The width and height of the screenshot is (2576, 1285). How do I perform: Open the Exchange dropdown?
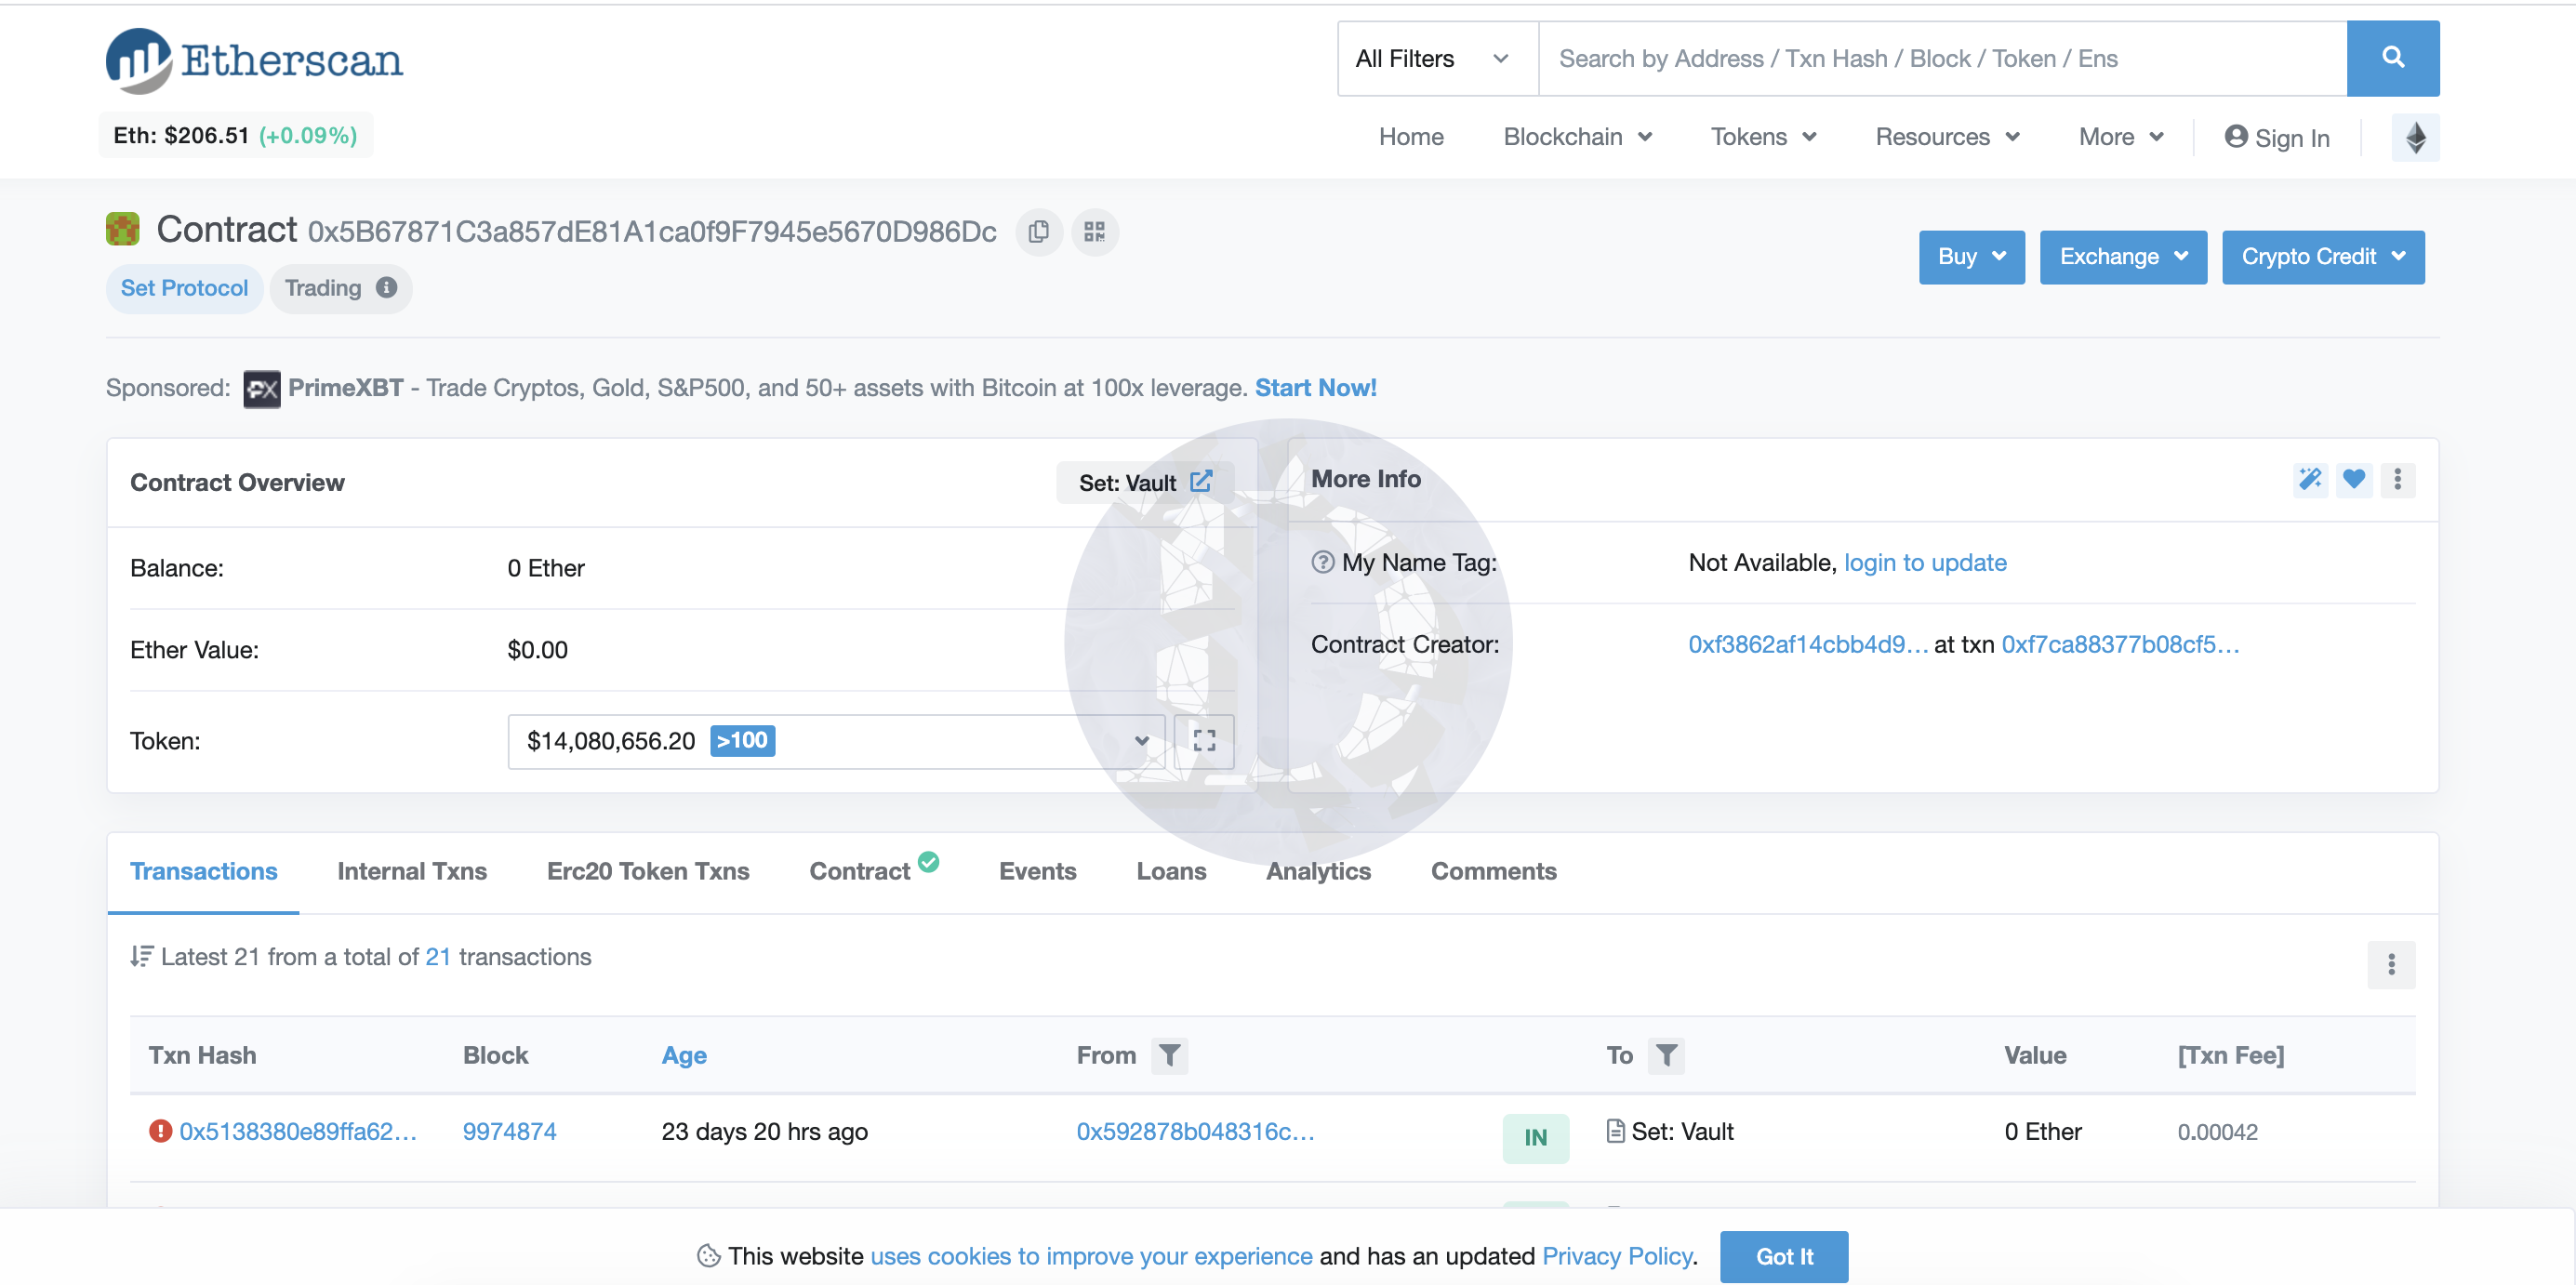coord(2123,257)
